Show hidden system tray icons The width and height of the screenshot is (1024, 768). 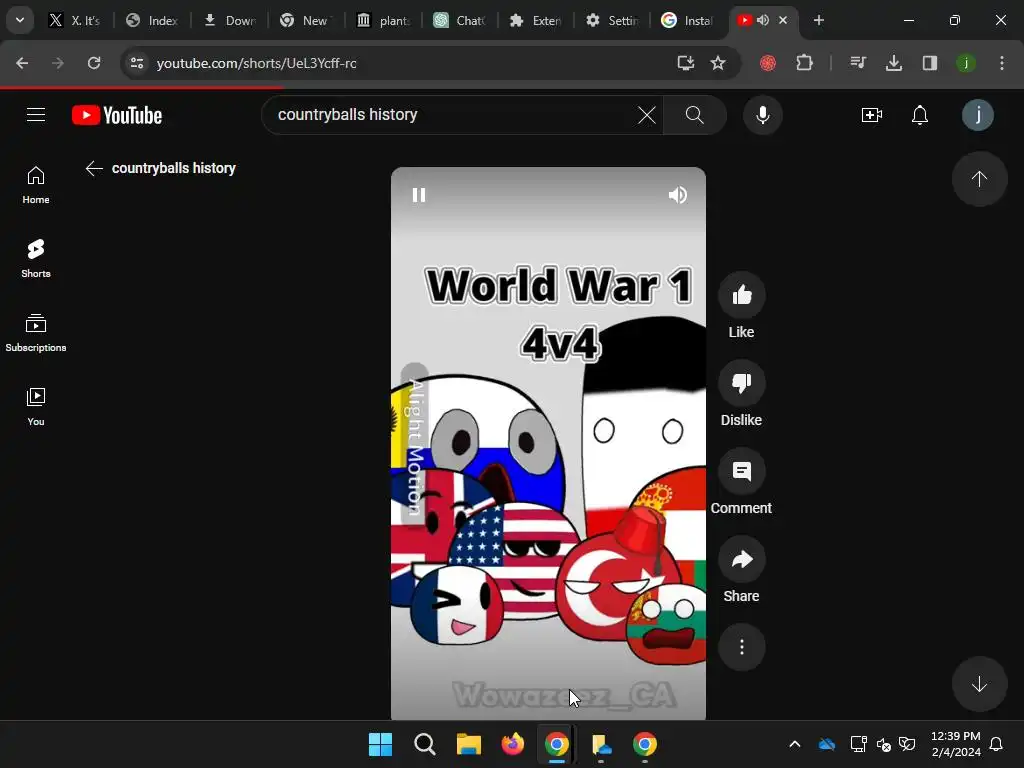point(795,744)
